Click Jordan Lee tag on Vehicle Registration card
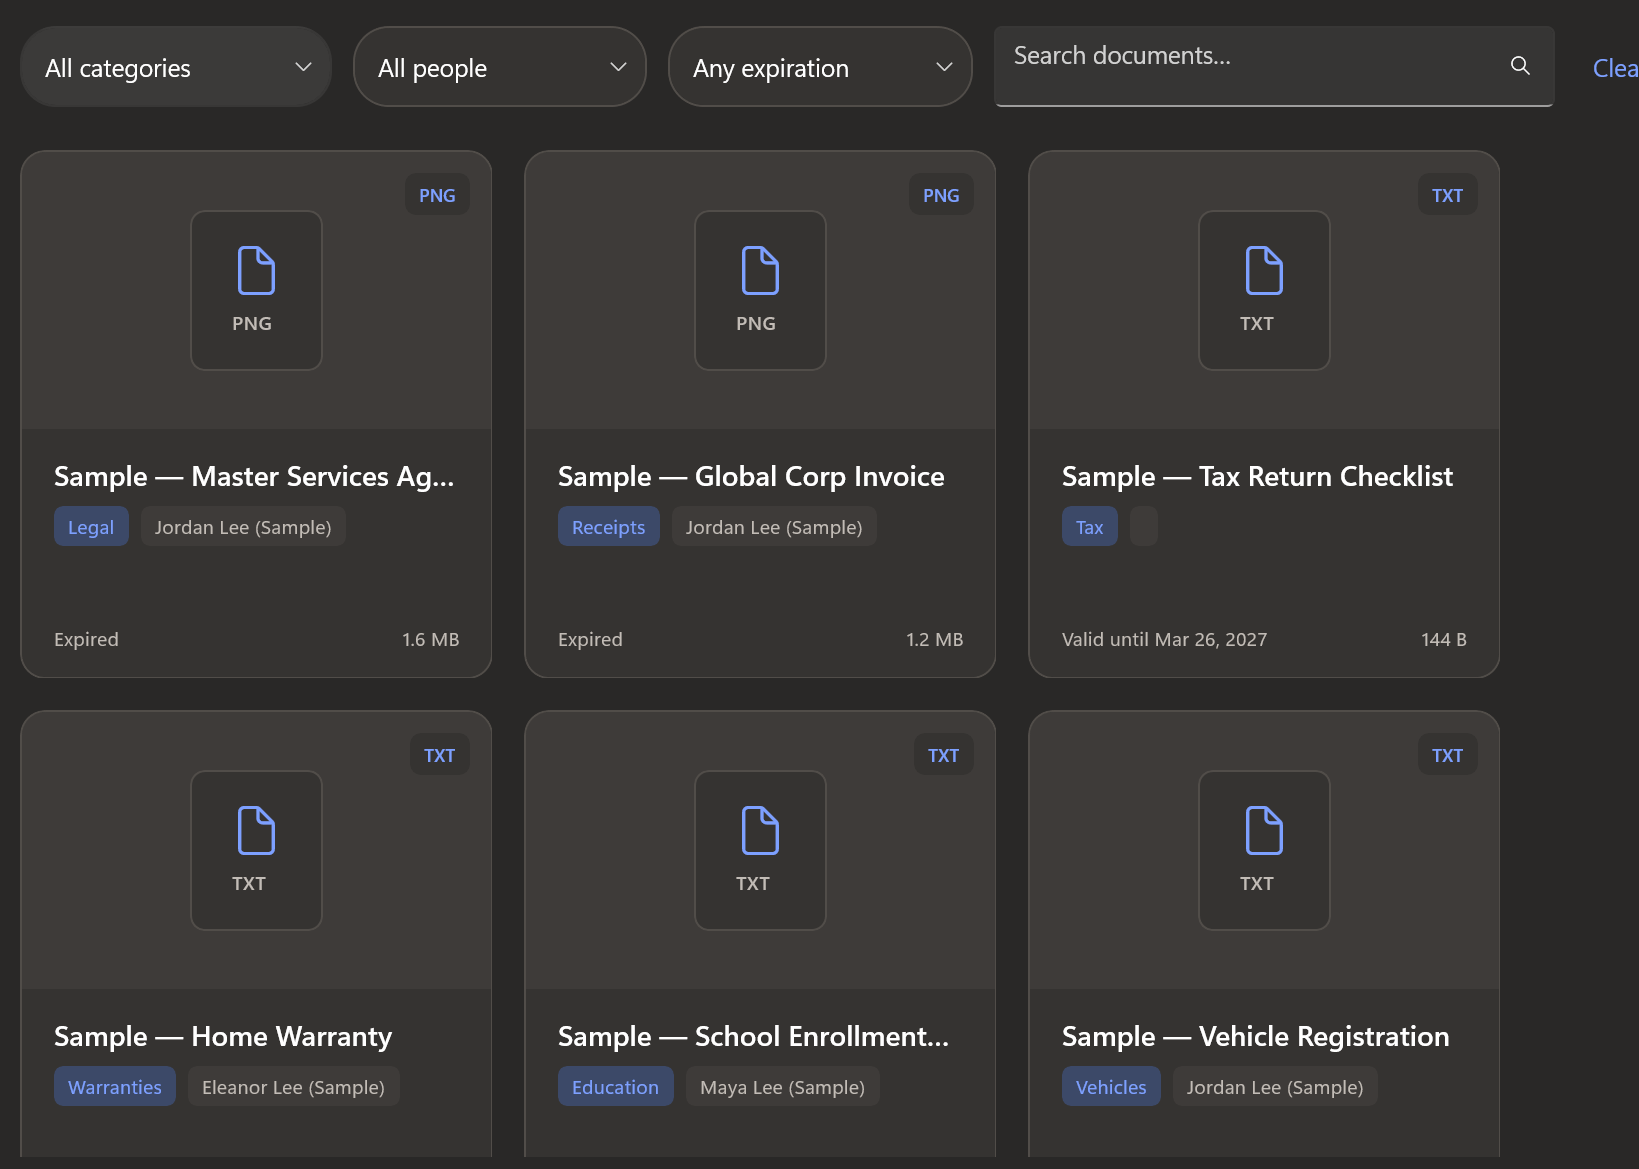This screenshot has height=1169, width=1639. coord(1275,1087)
